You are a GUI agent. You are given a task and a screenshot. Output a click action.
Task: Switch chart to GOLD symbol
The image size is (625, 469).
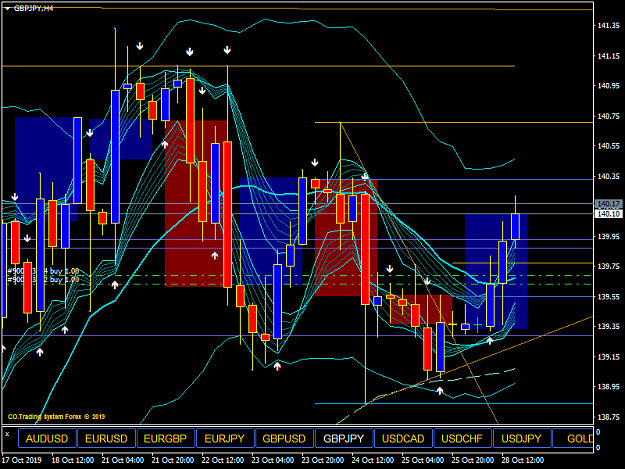[573, 439]
